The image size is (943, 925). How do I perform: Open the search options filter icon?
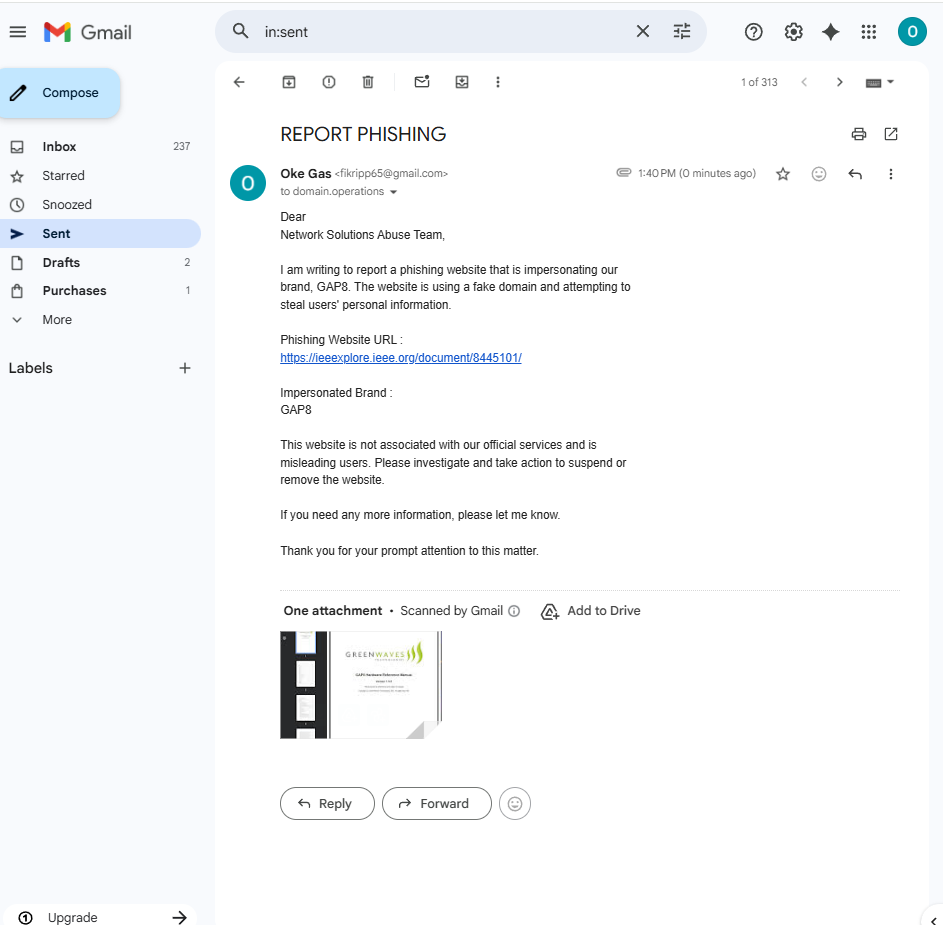tap(681, 31)
